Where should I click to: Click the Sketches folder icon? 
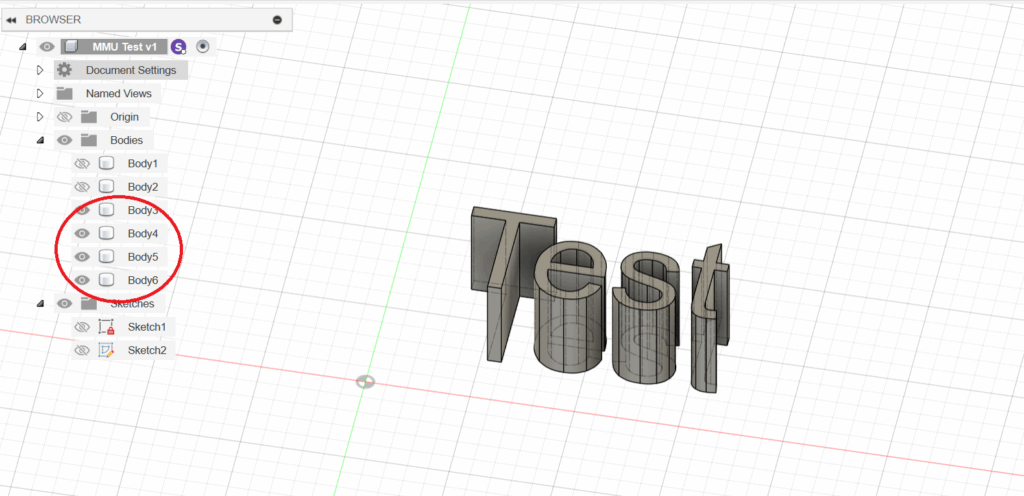coord(89,303)
